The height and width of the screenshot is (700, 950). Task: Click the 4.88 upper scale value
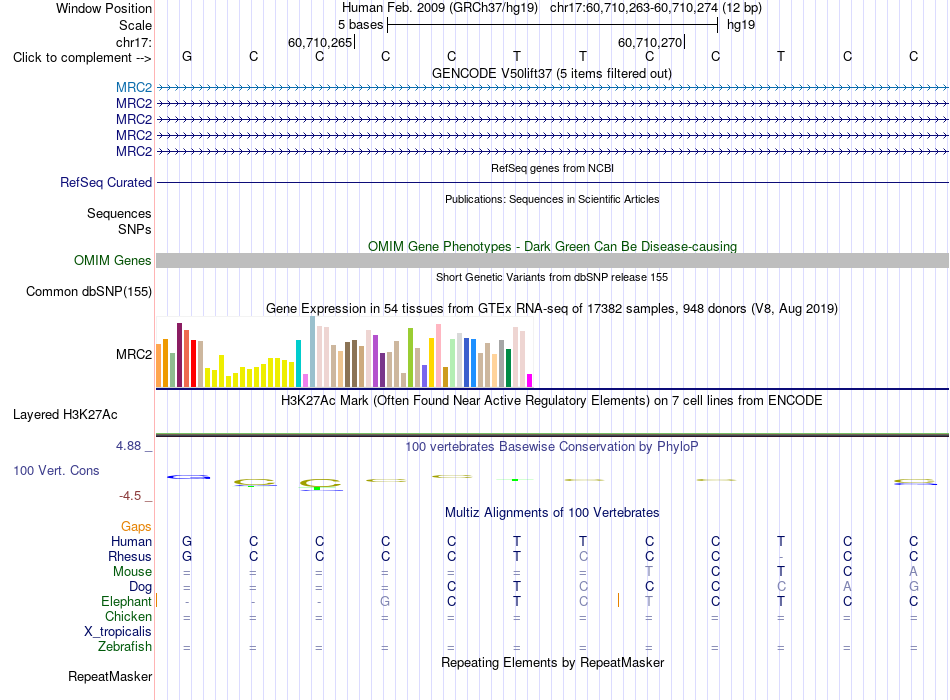[128, 446]
